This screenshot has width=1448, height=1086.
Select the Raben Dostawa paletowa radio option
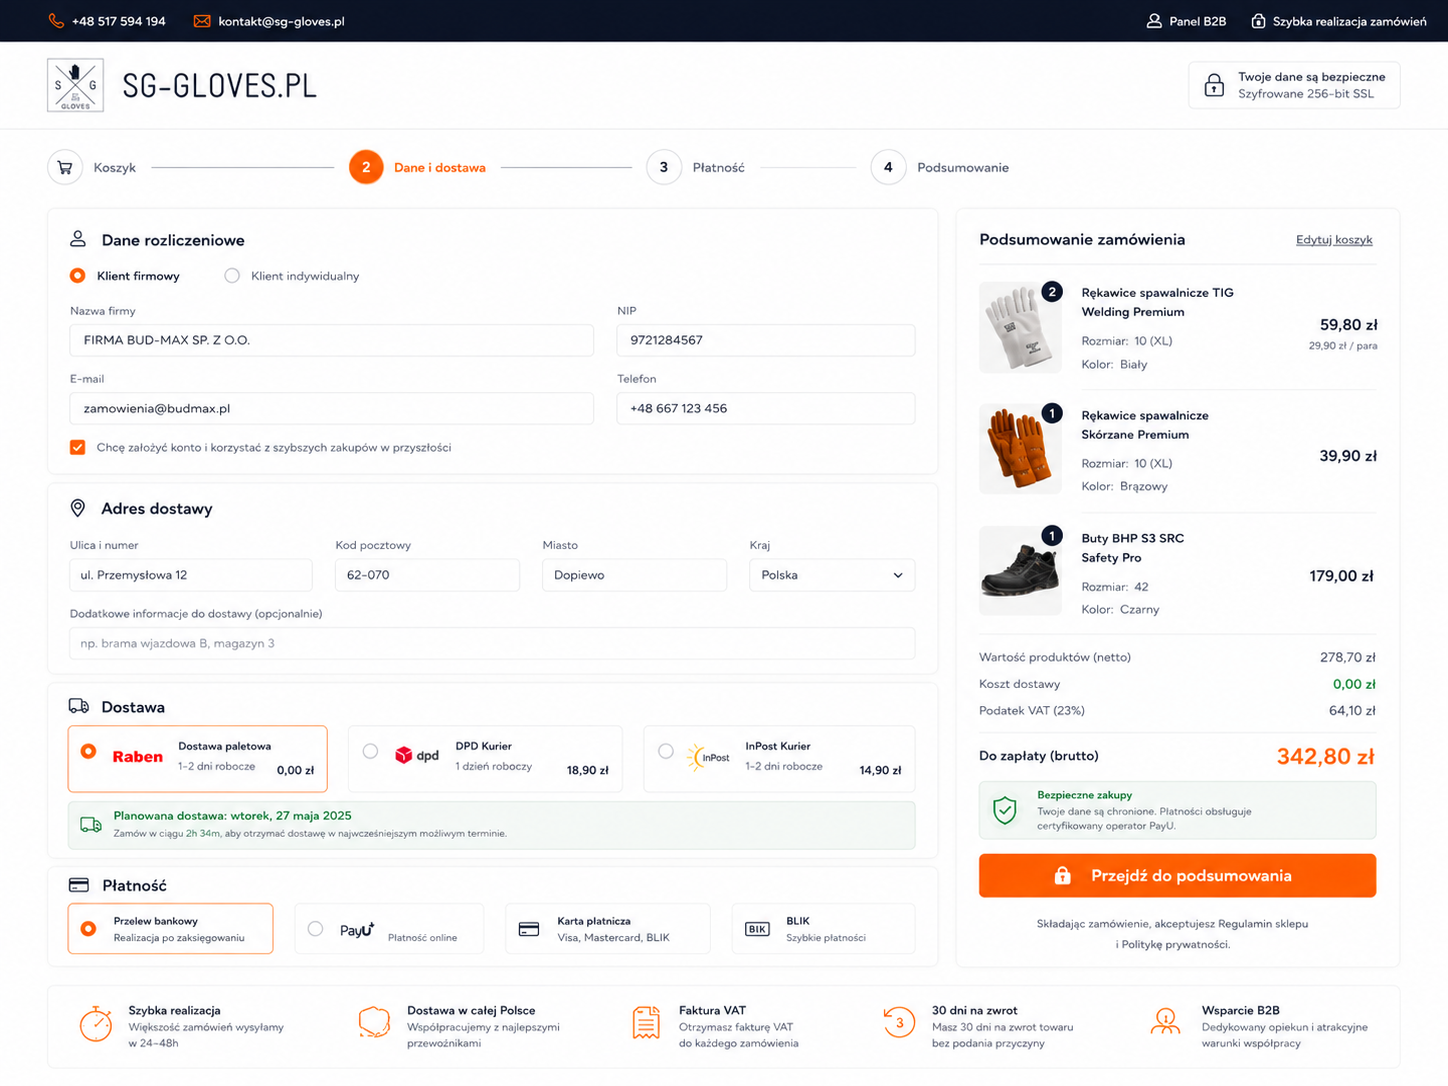click(89, 751)
